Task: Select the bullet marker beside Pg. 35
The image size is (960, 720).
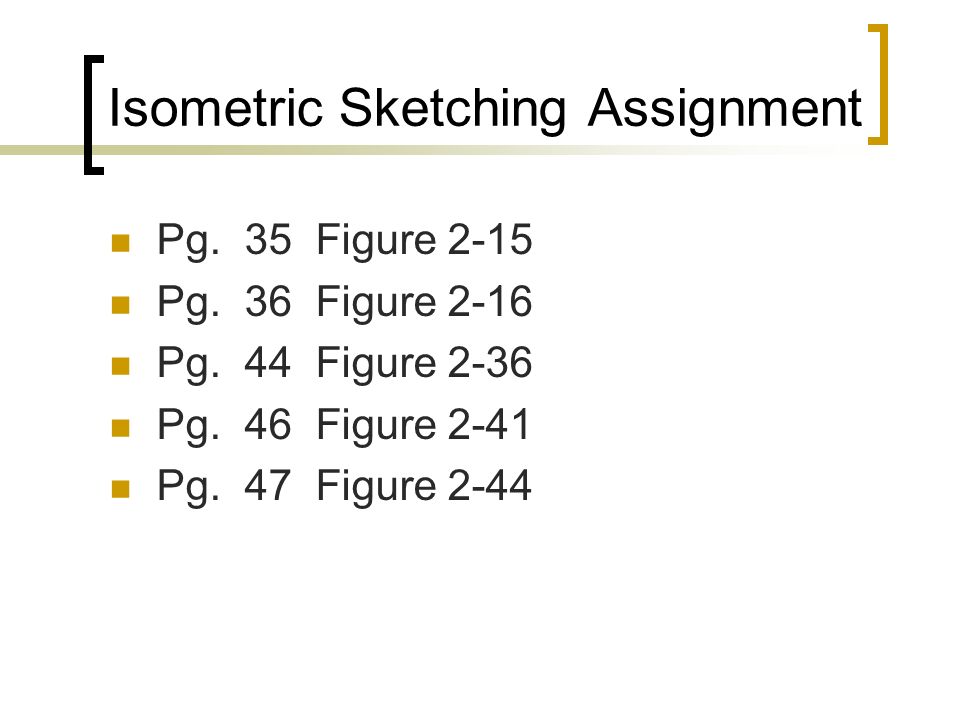Action: (121, 243)
